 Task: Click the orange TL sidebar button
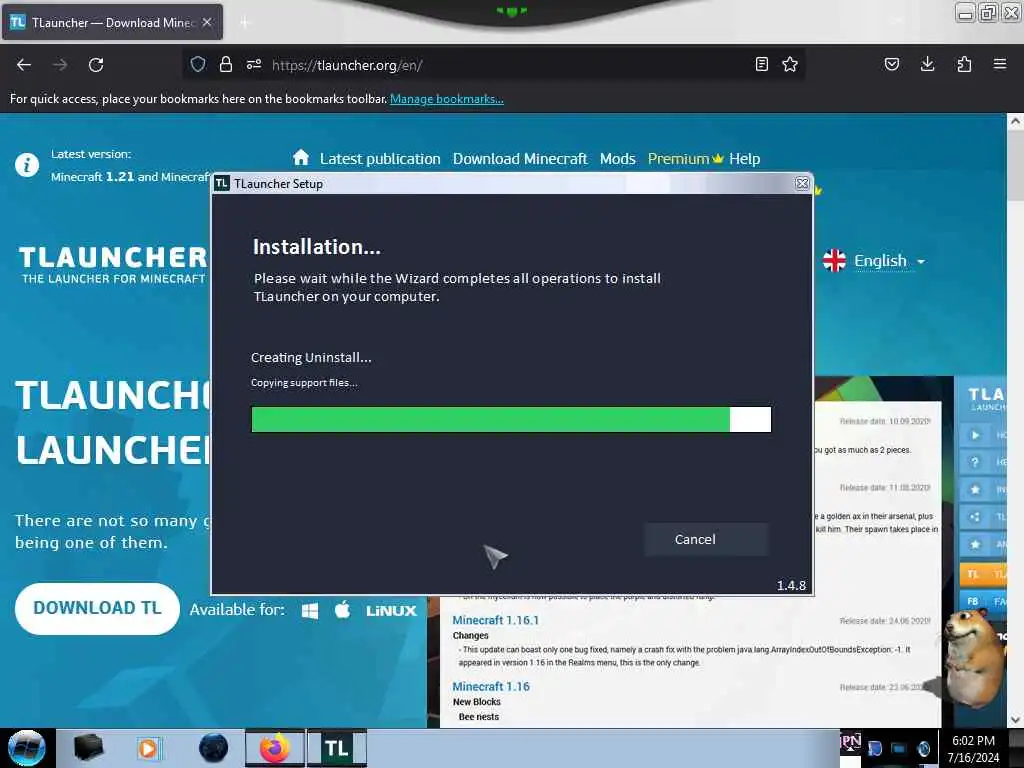[x=983, y=574]
